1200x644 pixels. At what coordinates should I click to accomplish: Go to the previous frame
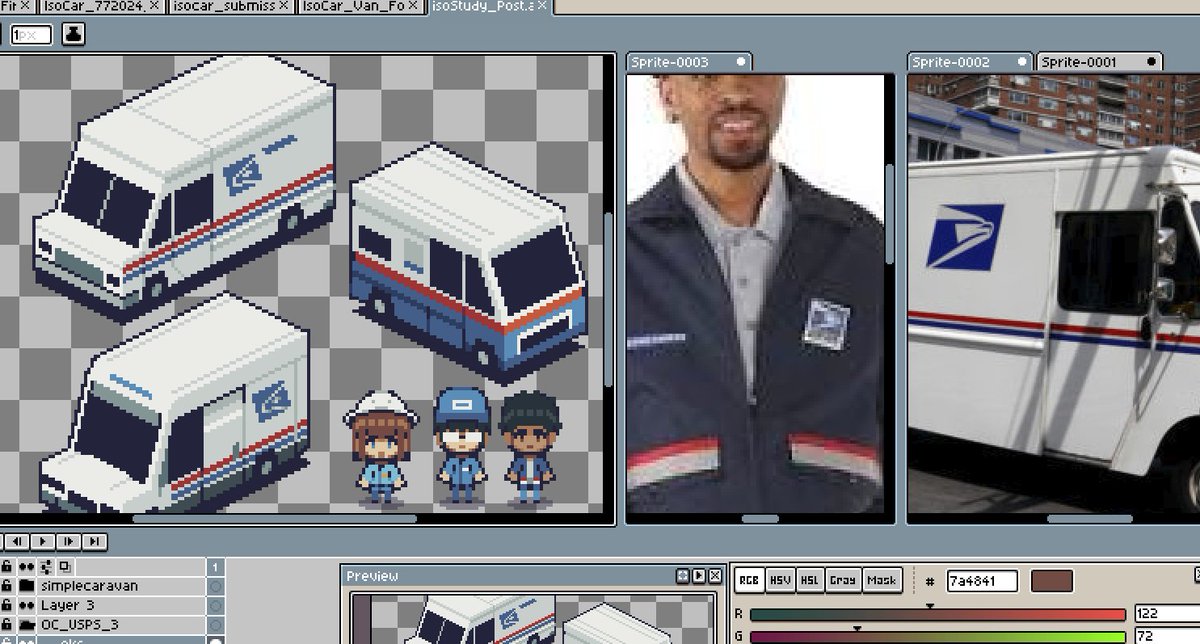click(18, 541)
